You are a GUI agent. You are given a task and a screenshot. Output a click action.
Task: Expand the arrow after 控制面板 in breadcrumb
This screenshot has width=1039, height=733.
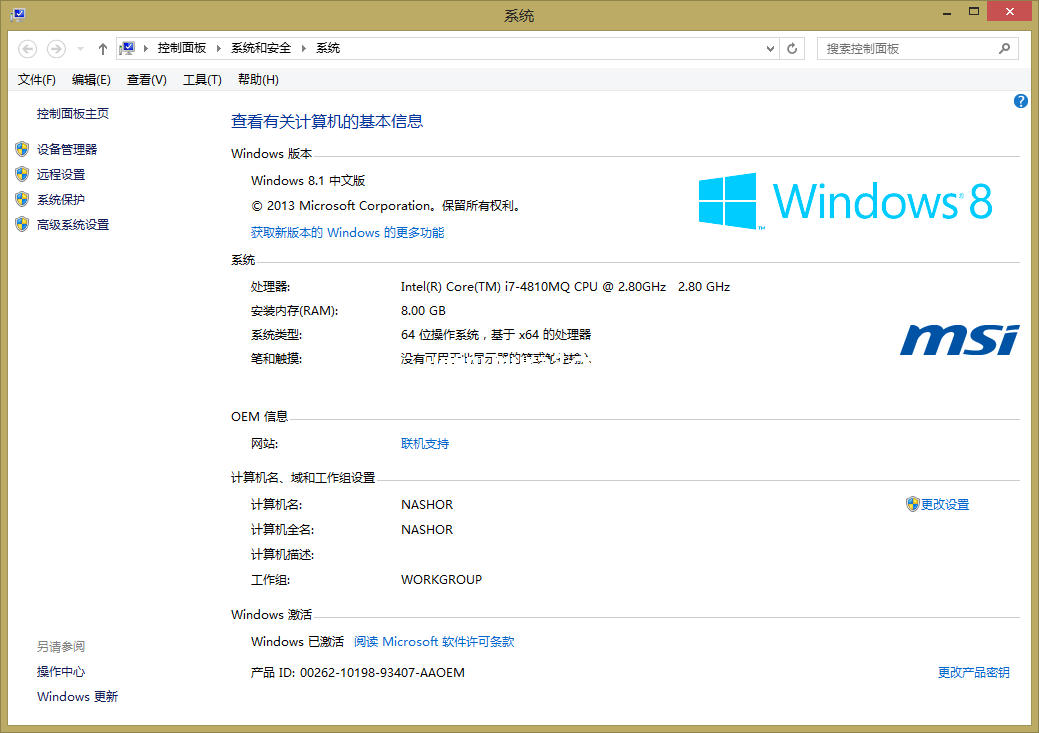(x=219, y=48)
